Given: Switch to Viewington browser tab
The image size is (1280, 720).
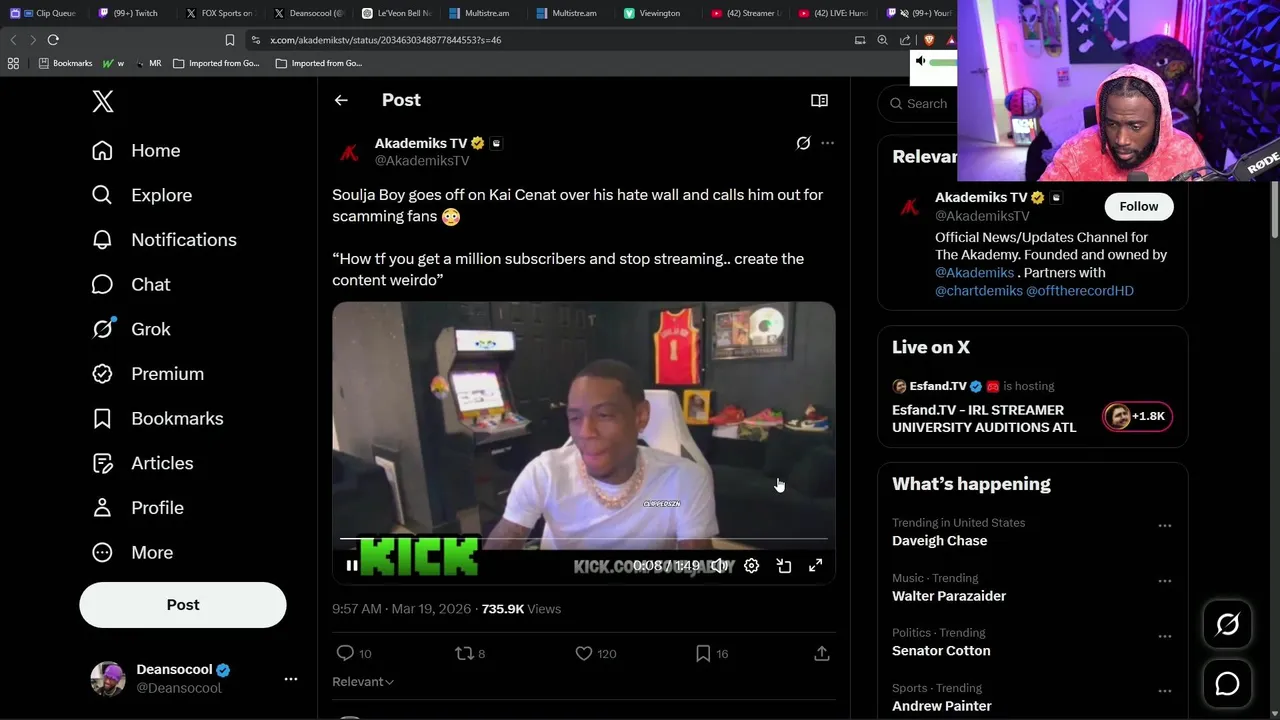Looking at the screenshot, I should [x=652, y=13].
